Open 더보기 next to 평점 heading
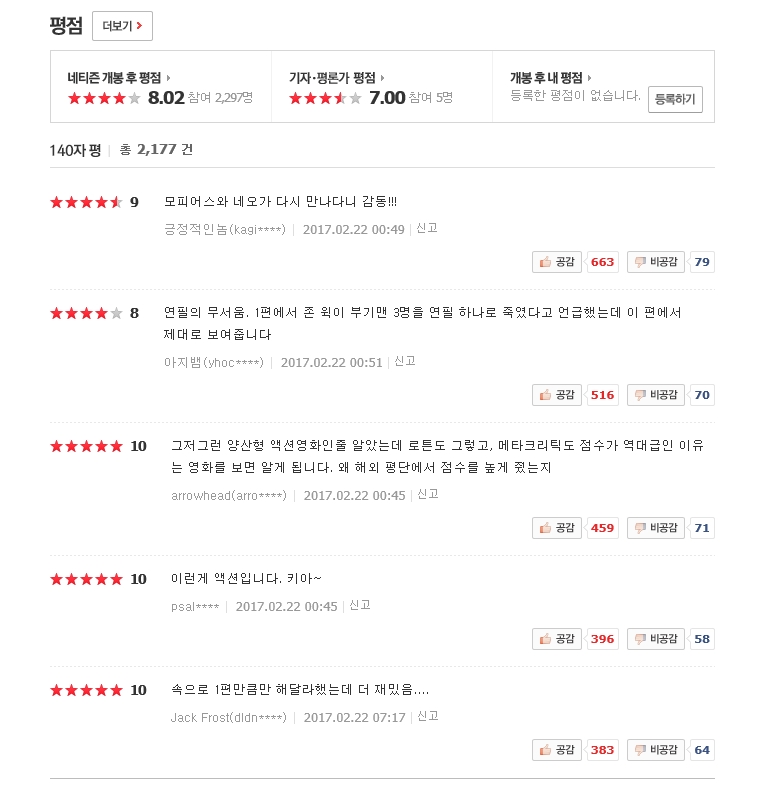Screen dimensions: 760x788 click(122, 26)
